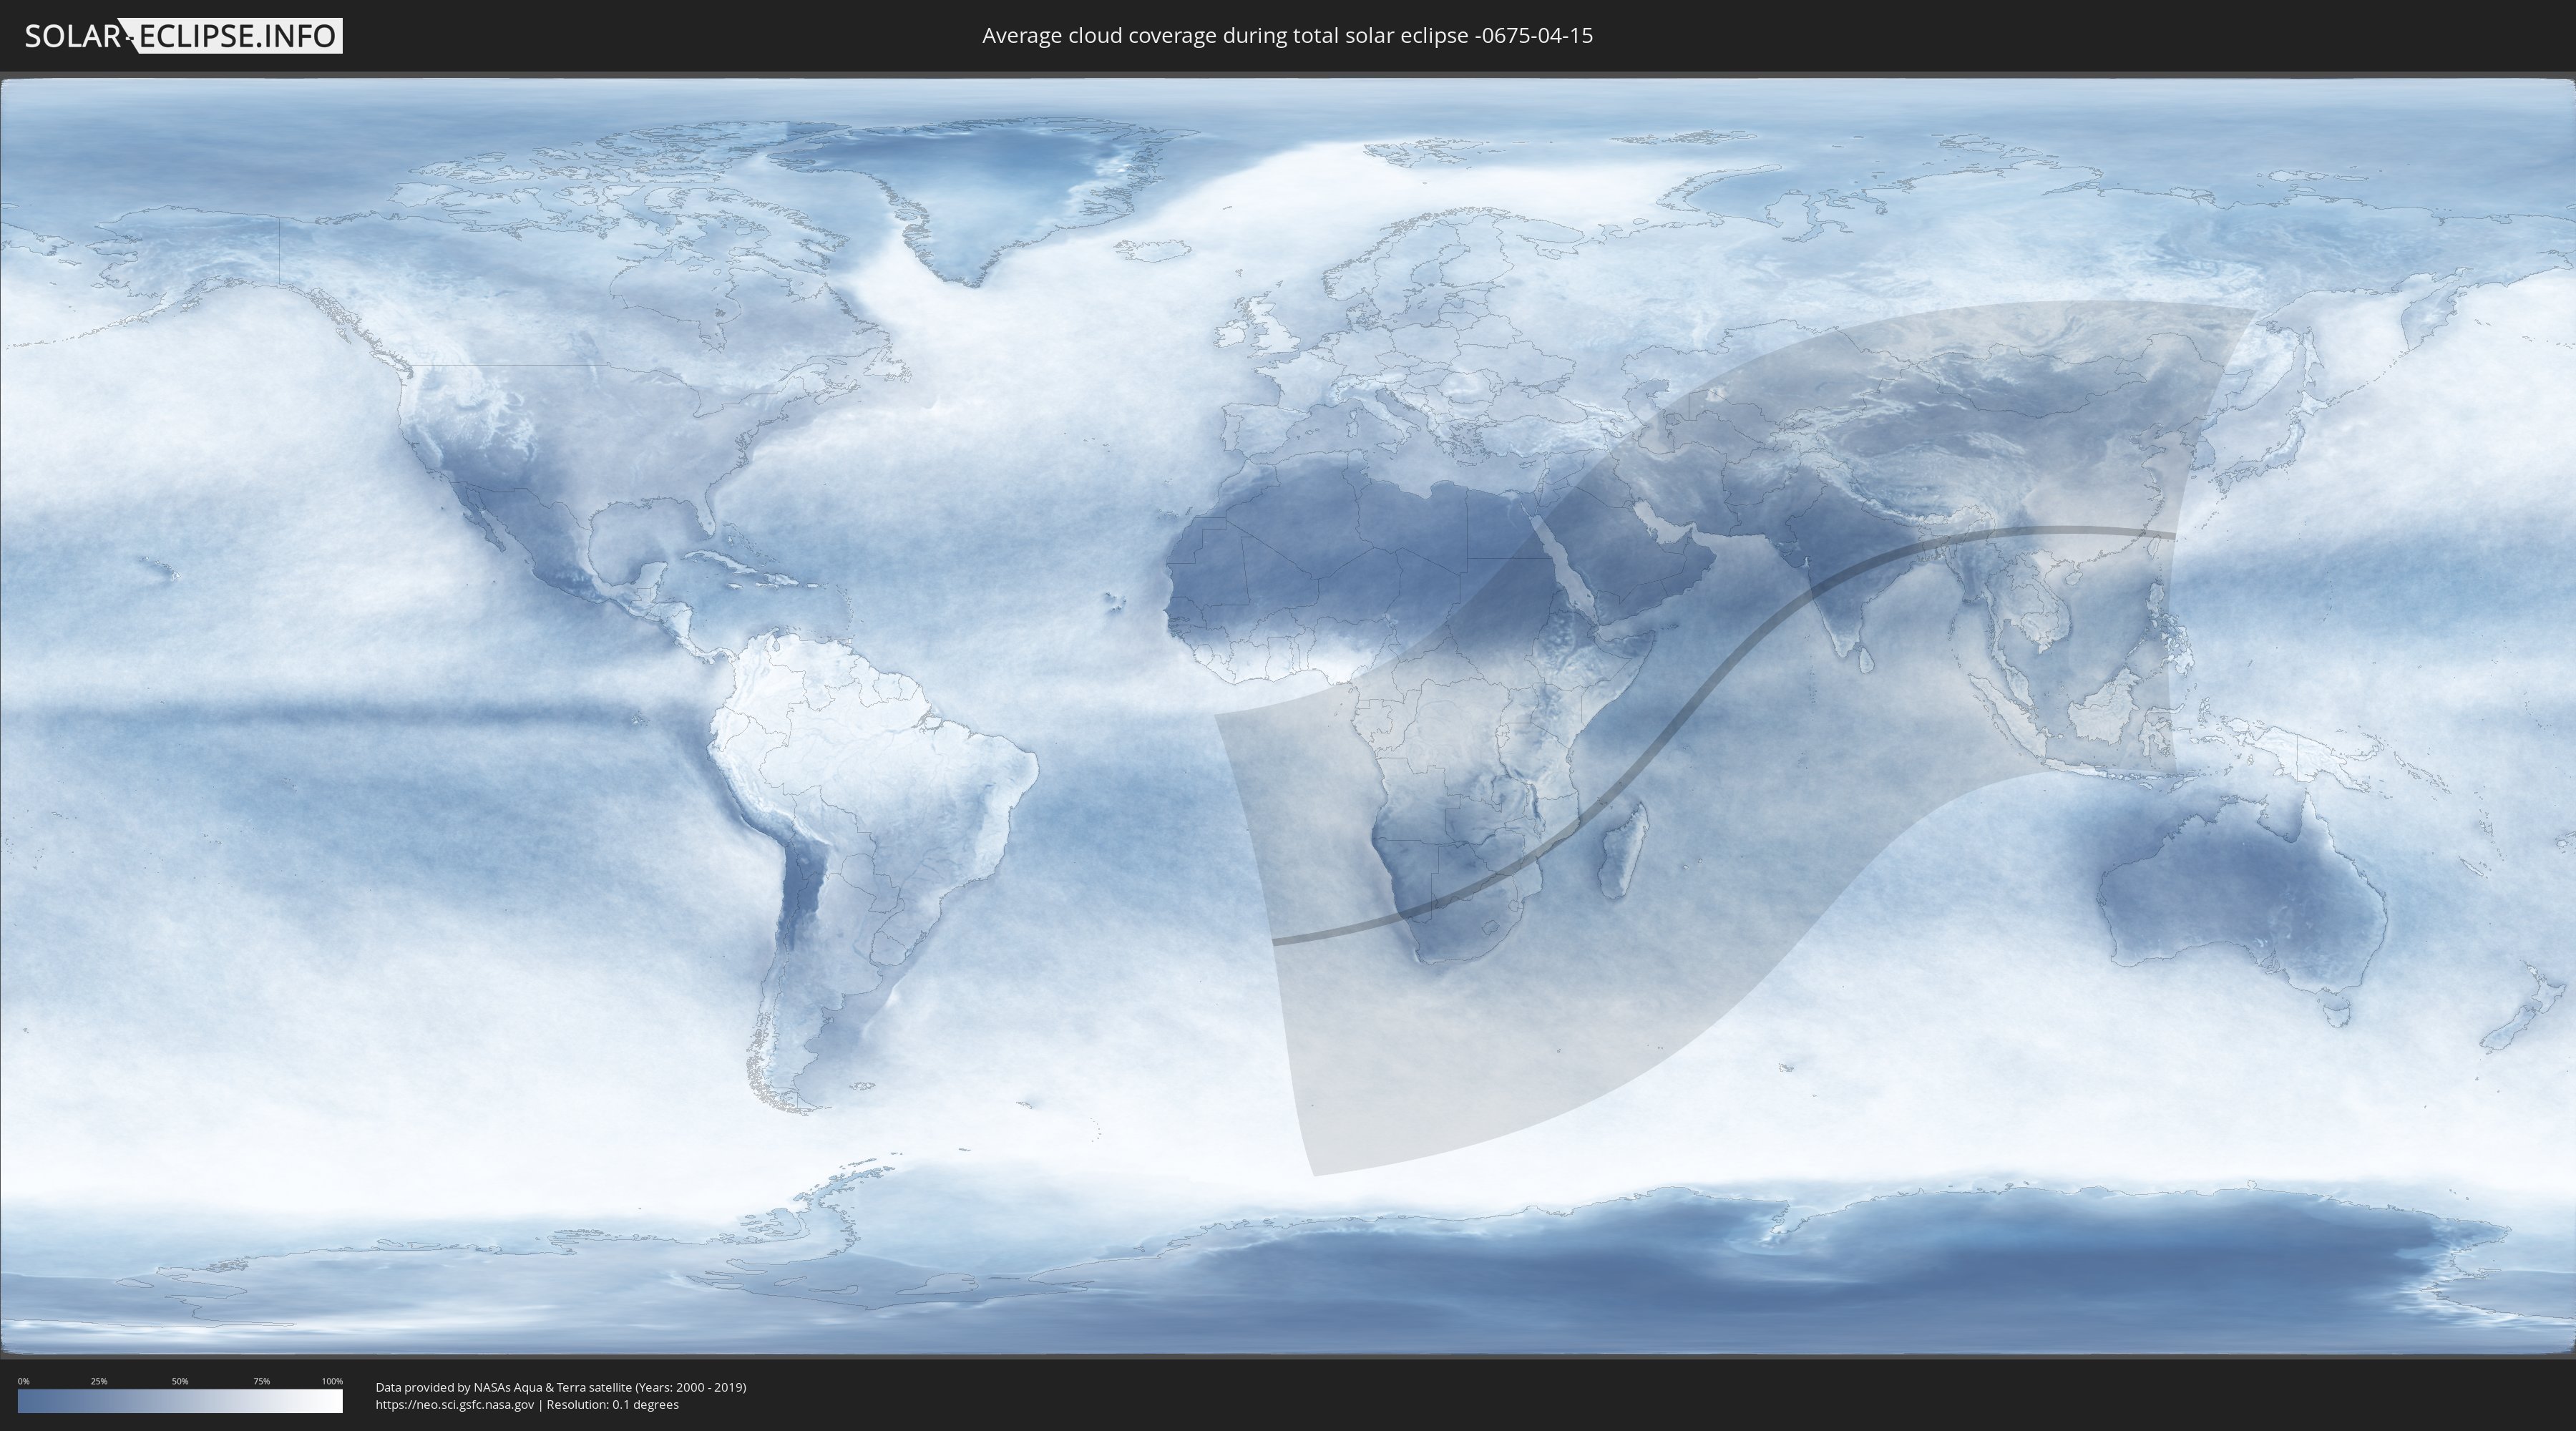The width and height of the screenshot is (2576, 1431).
Task: Click the 50% mark on the legend
Action: pyautogui.click(x=180, y=1381)
